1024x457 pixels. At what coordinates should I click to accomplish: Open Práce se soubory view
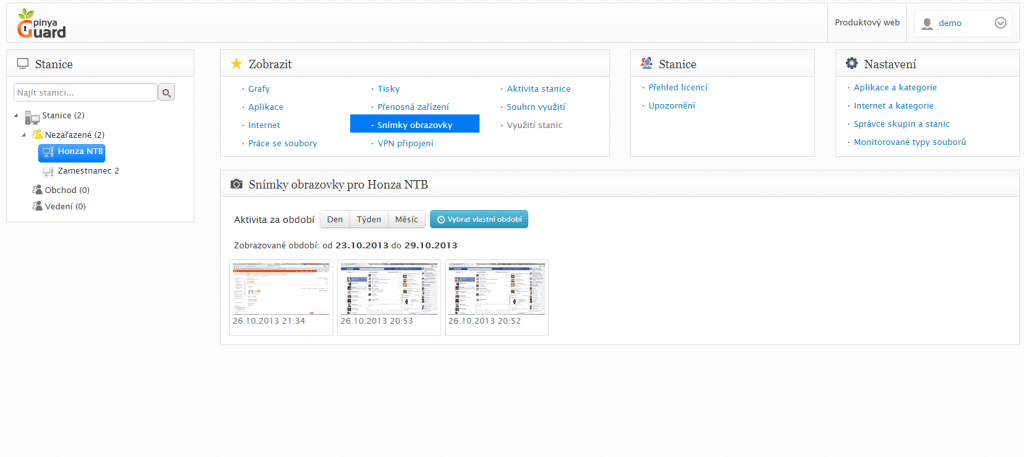tap(283, 143)
